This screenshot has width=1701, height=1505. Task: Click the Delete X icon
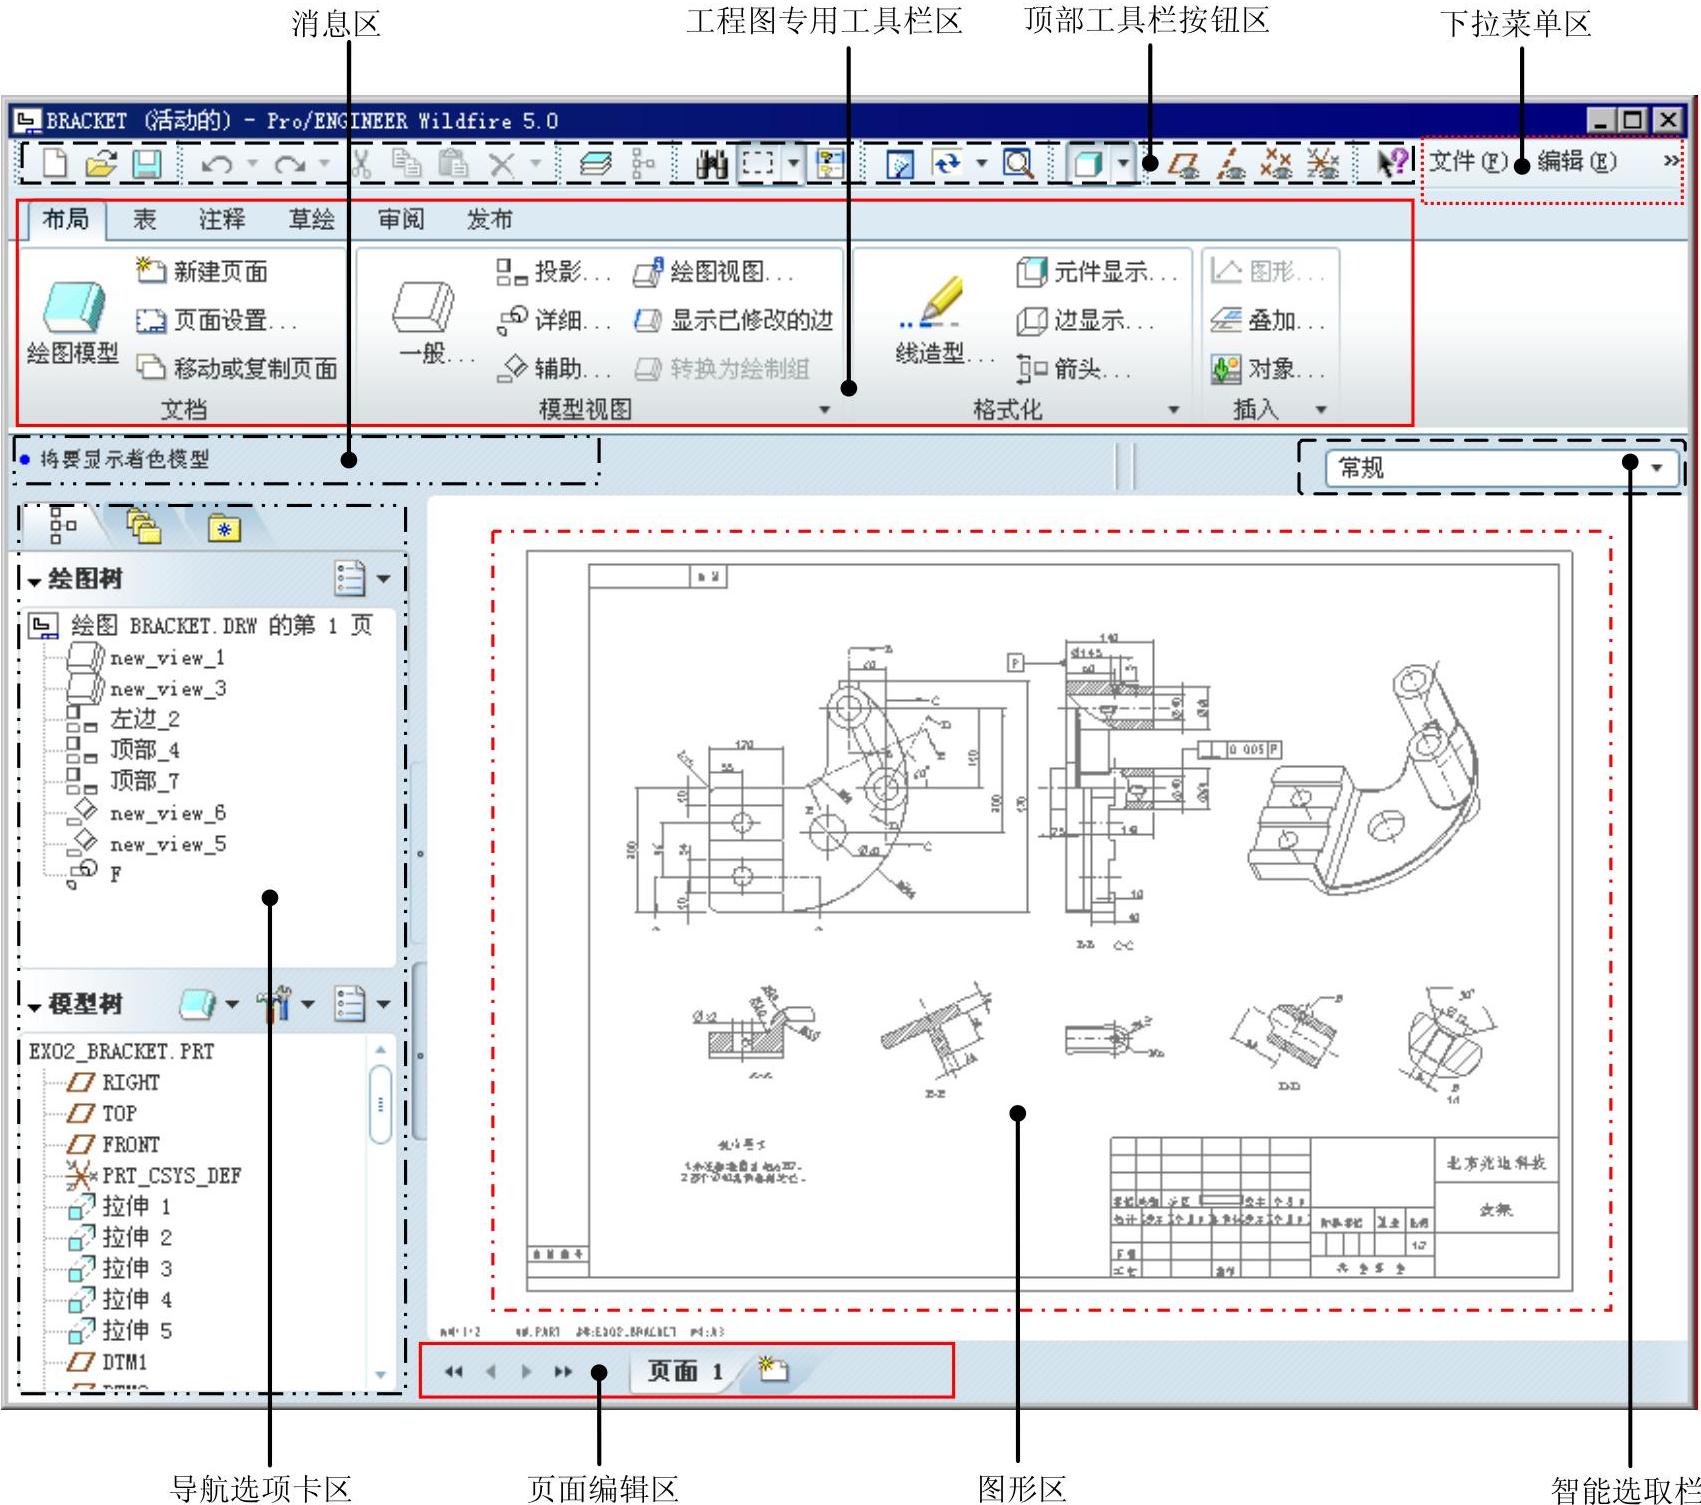click(502, 163)
